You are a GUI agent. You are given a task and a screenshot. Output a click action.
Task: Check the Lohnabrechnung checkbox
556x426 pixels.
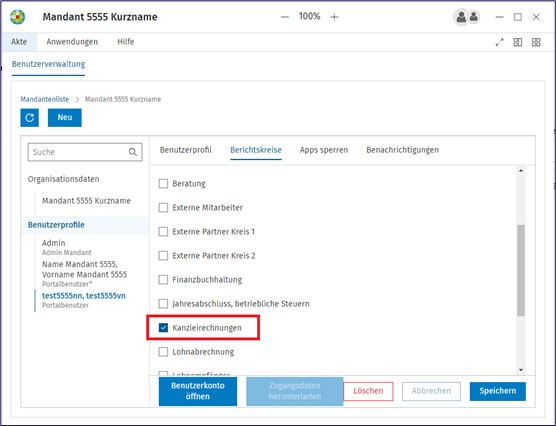[x=163, y=352]
